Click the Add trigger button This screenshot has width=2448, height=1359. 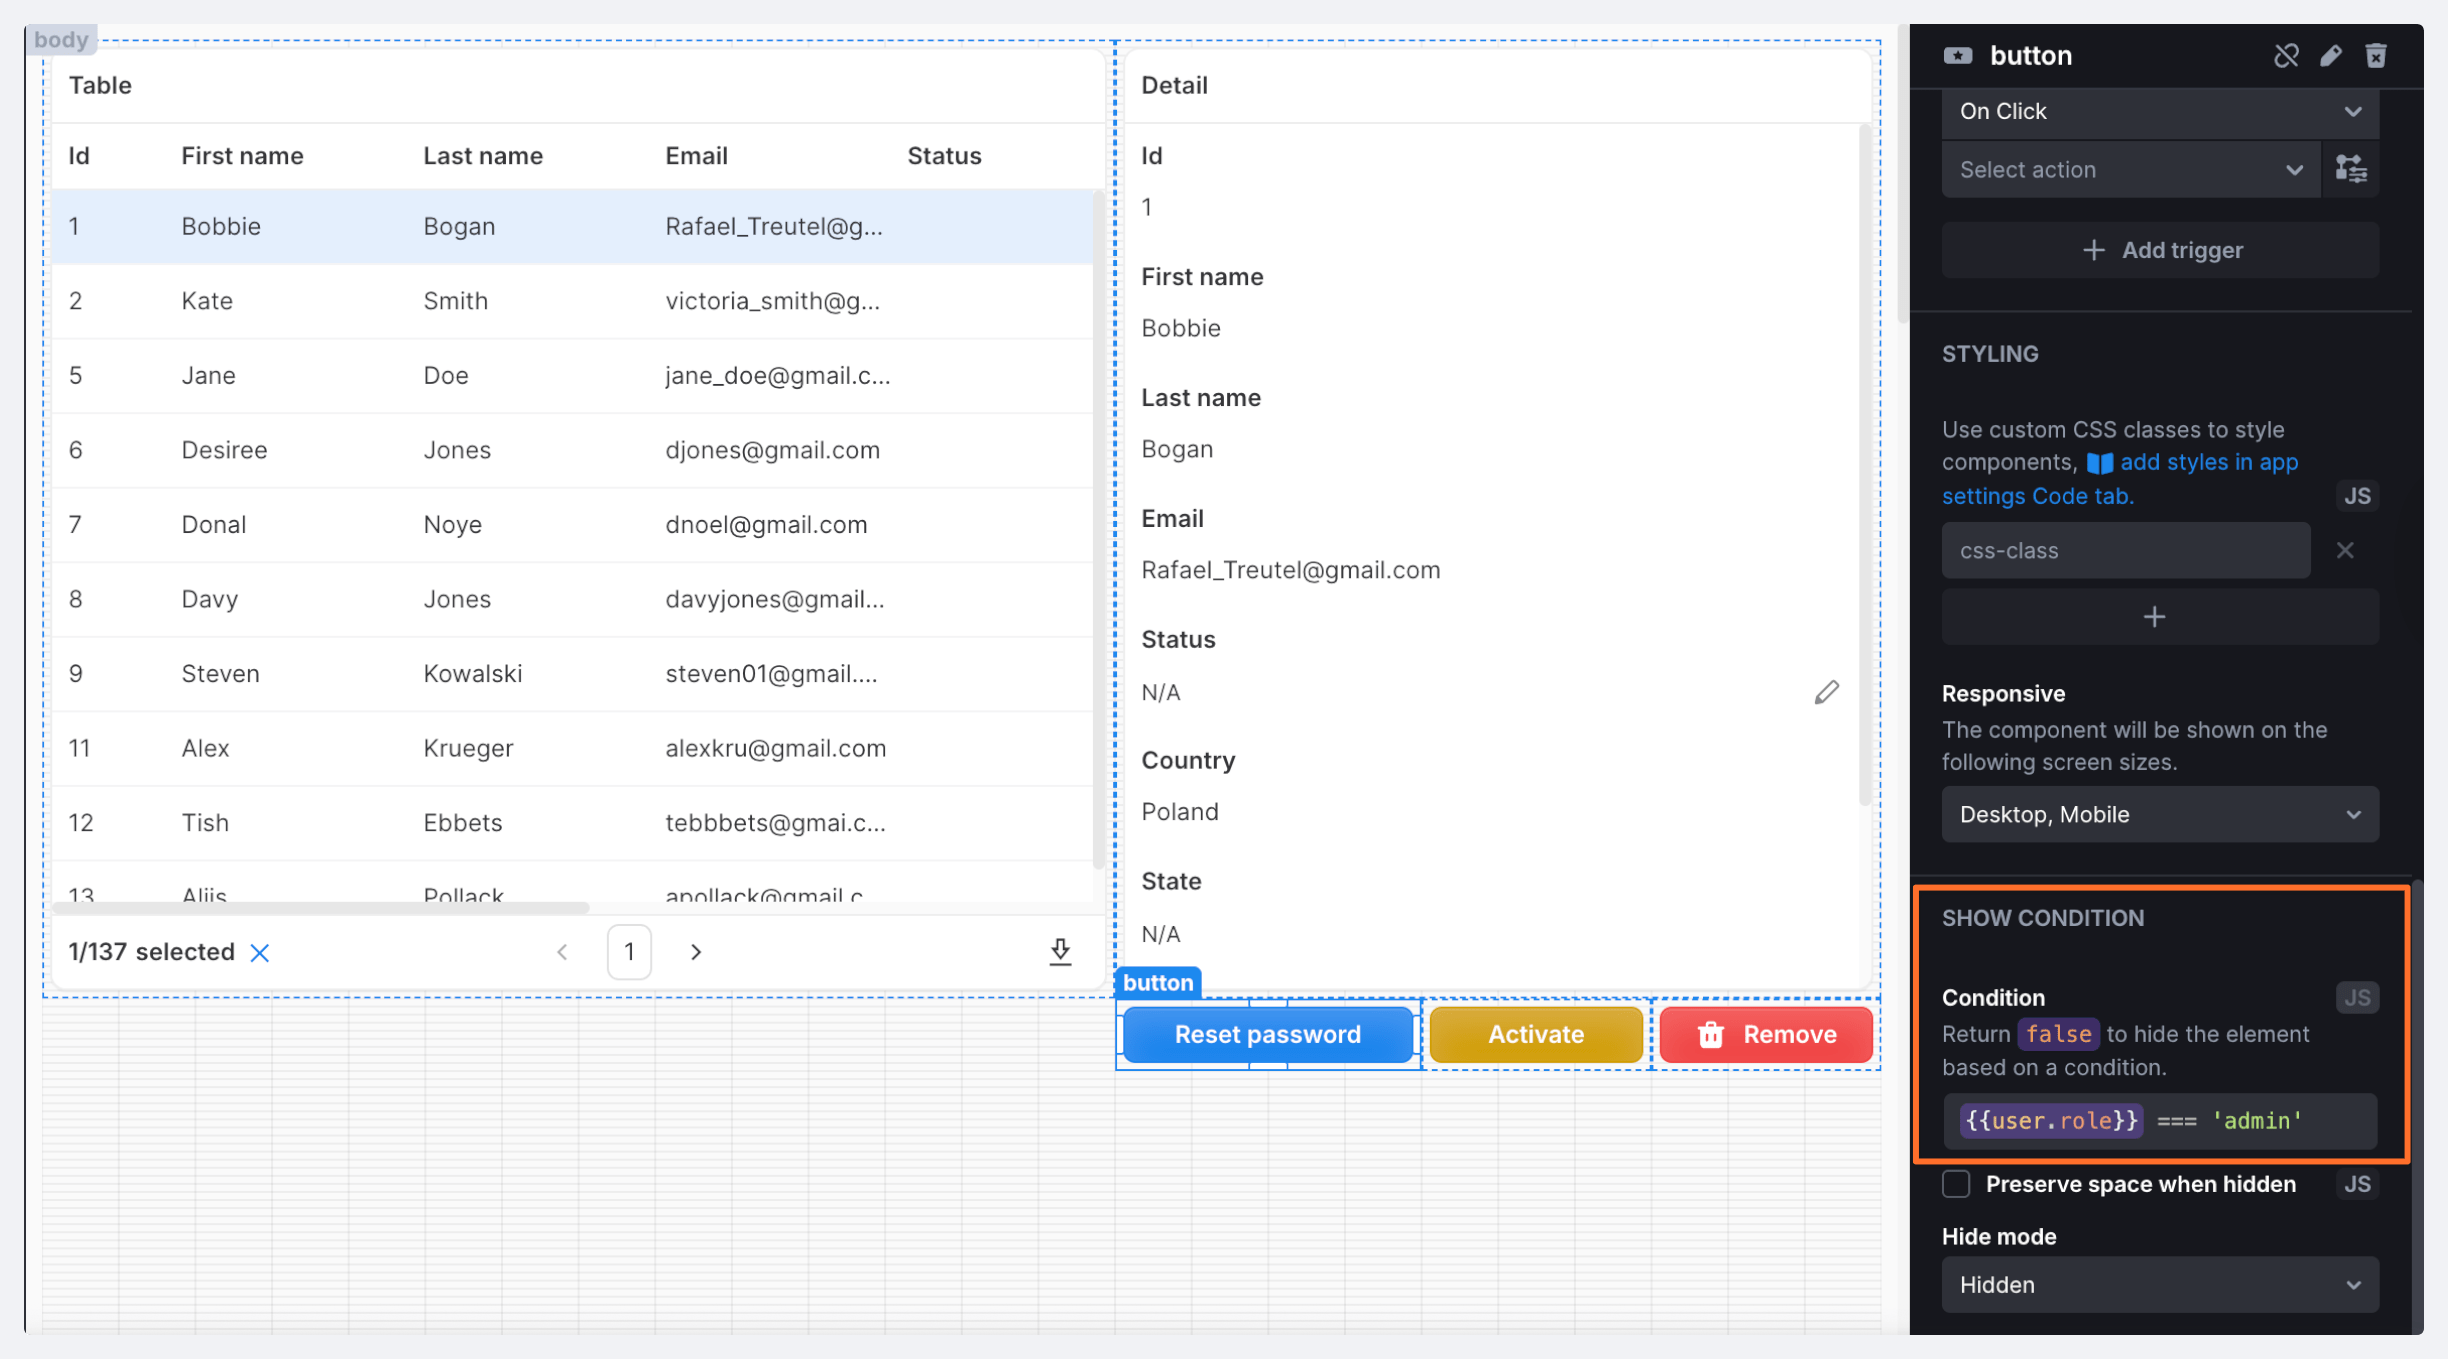(x=2160, y=250)
